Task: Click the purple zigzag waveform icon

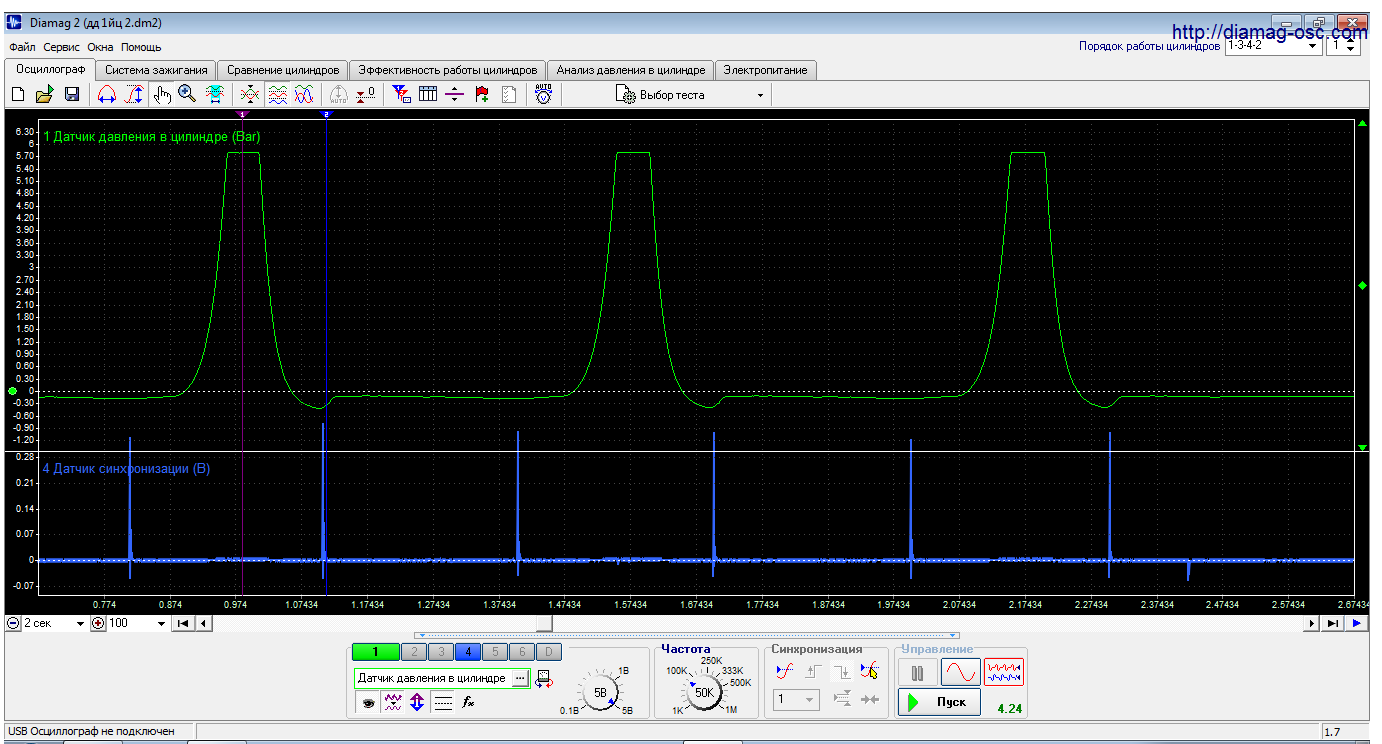Action: 393,703
